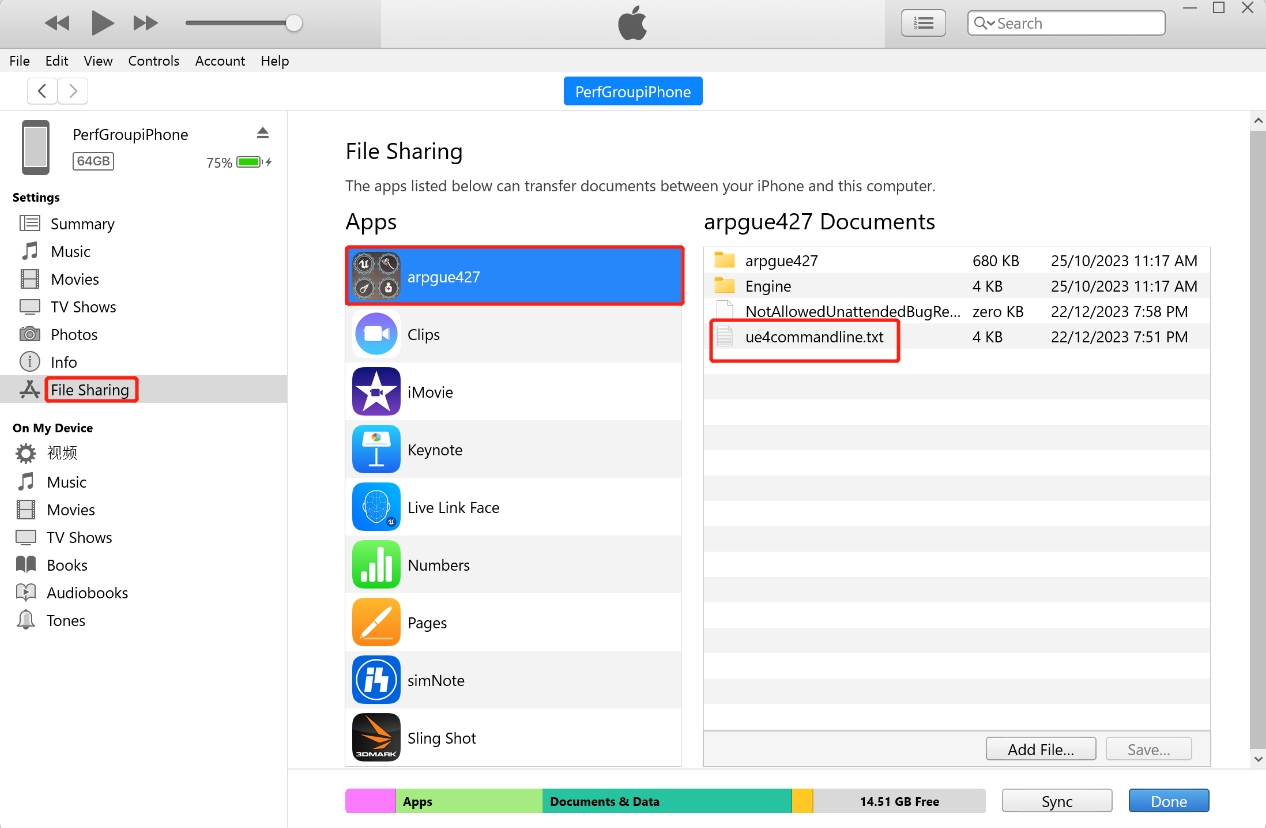Click the Documents & Data storage segment

667,801
